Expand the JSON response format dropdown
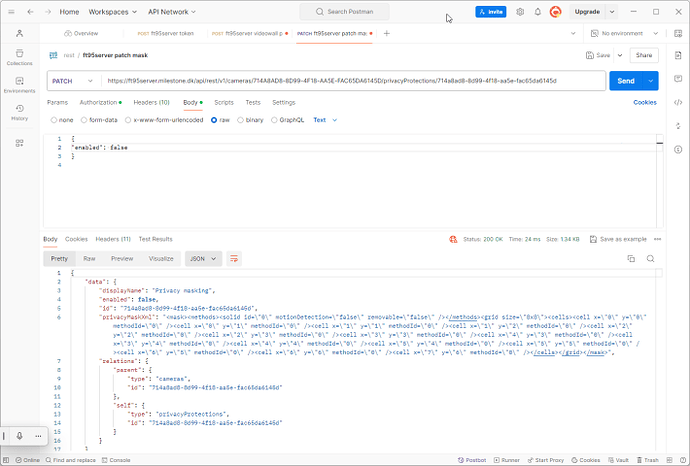Image resolution: width=690 pixels, height=466 pixels. 203,258
